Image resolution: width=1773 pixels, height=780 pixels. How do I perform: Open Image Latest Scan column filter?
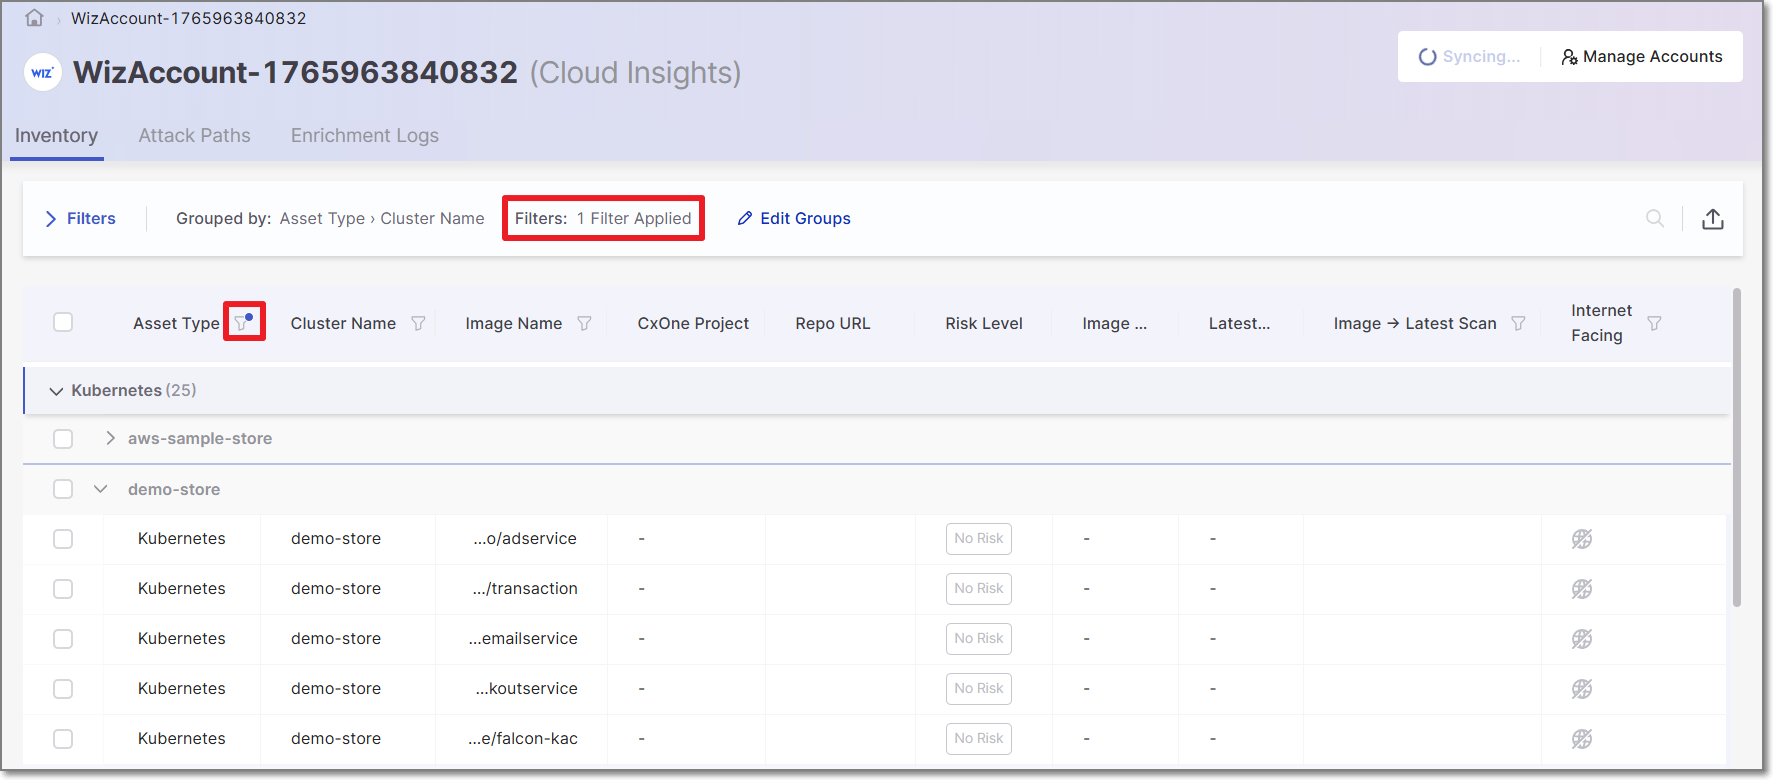click(1518, 323)
